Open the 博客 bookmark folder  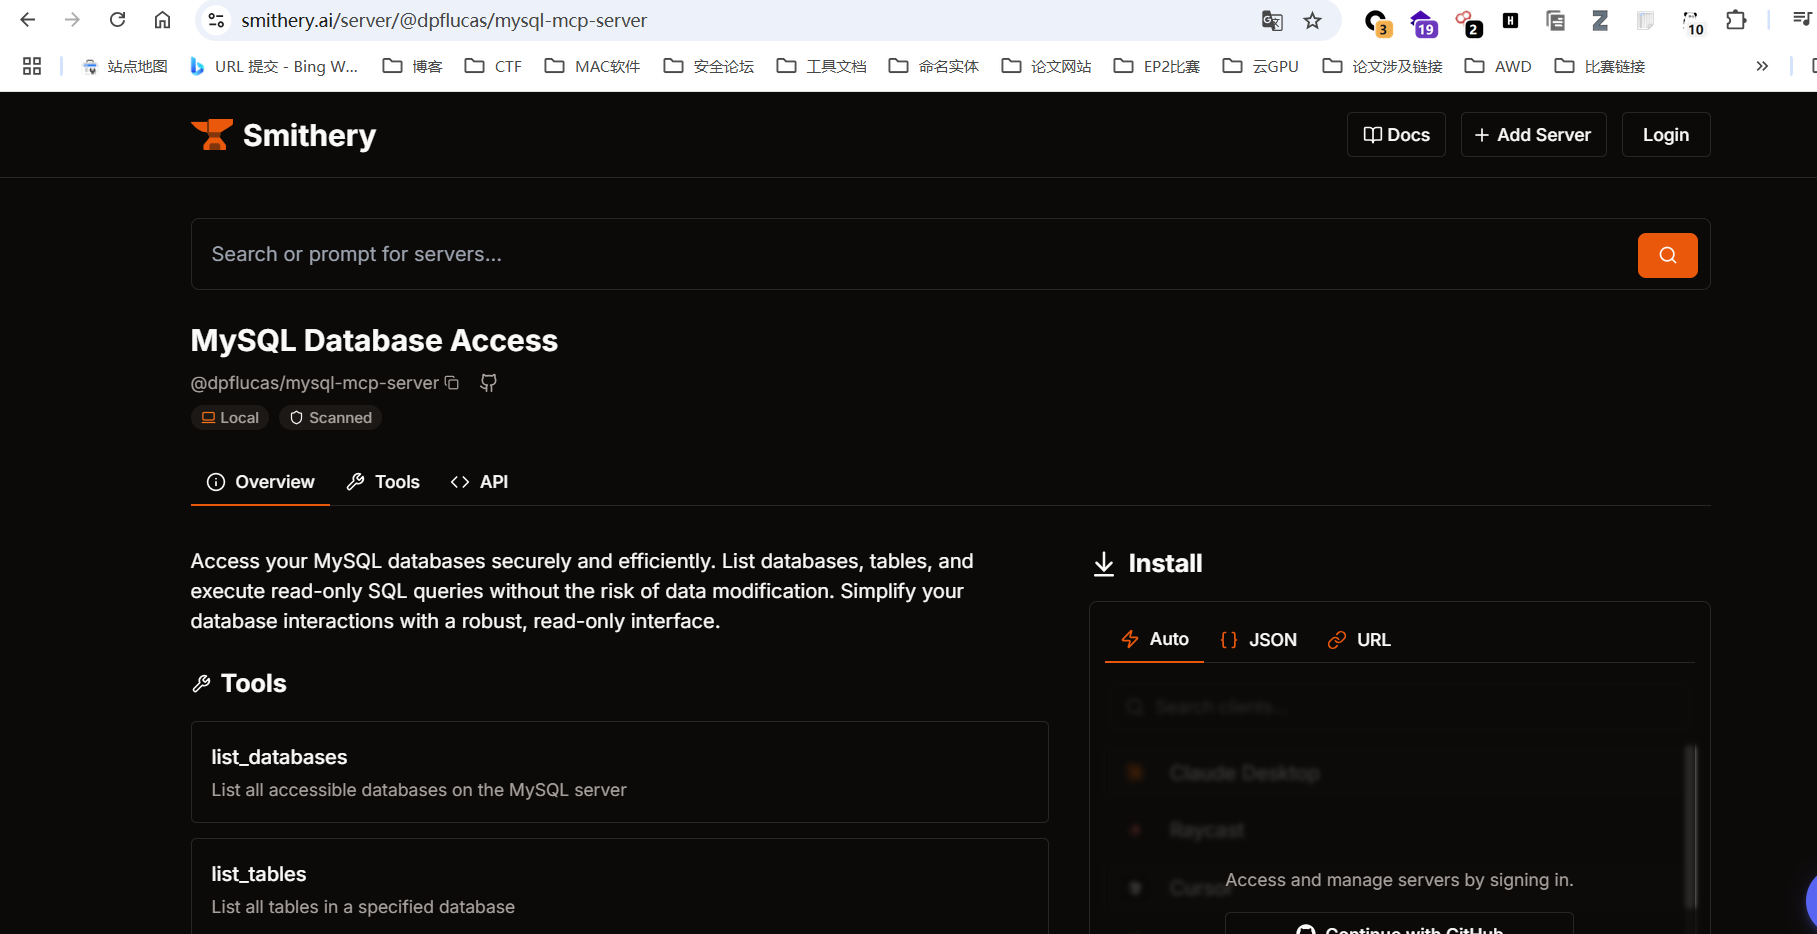[412, 66]
